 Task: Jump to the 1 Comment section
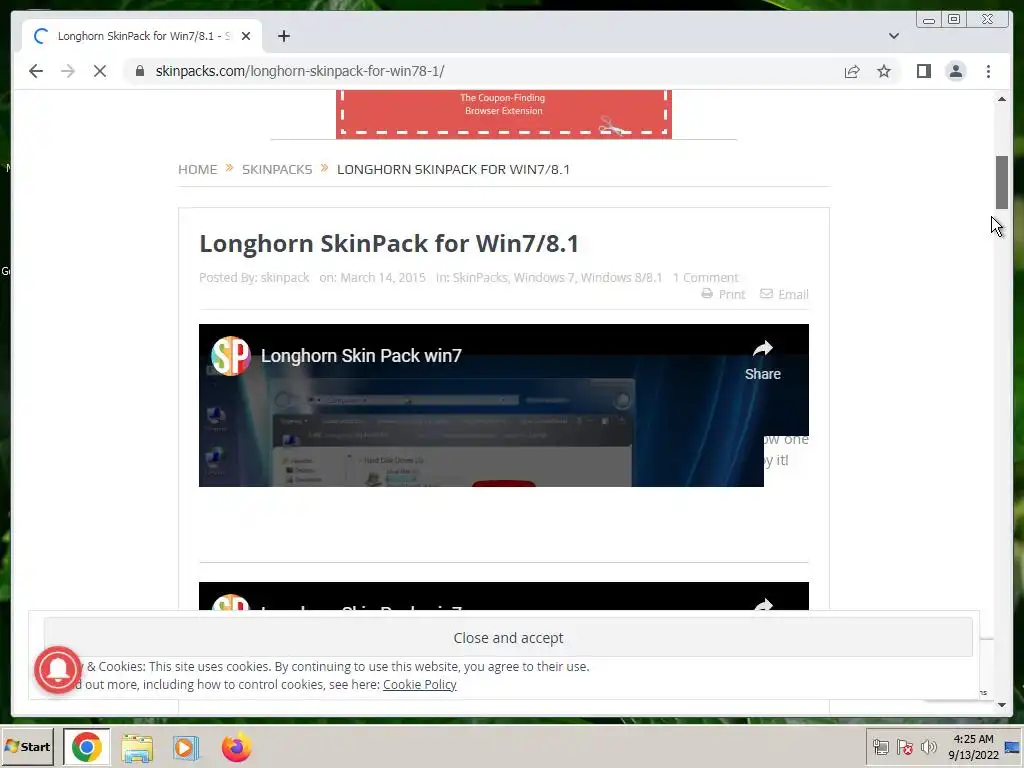click(705, 278)
